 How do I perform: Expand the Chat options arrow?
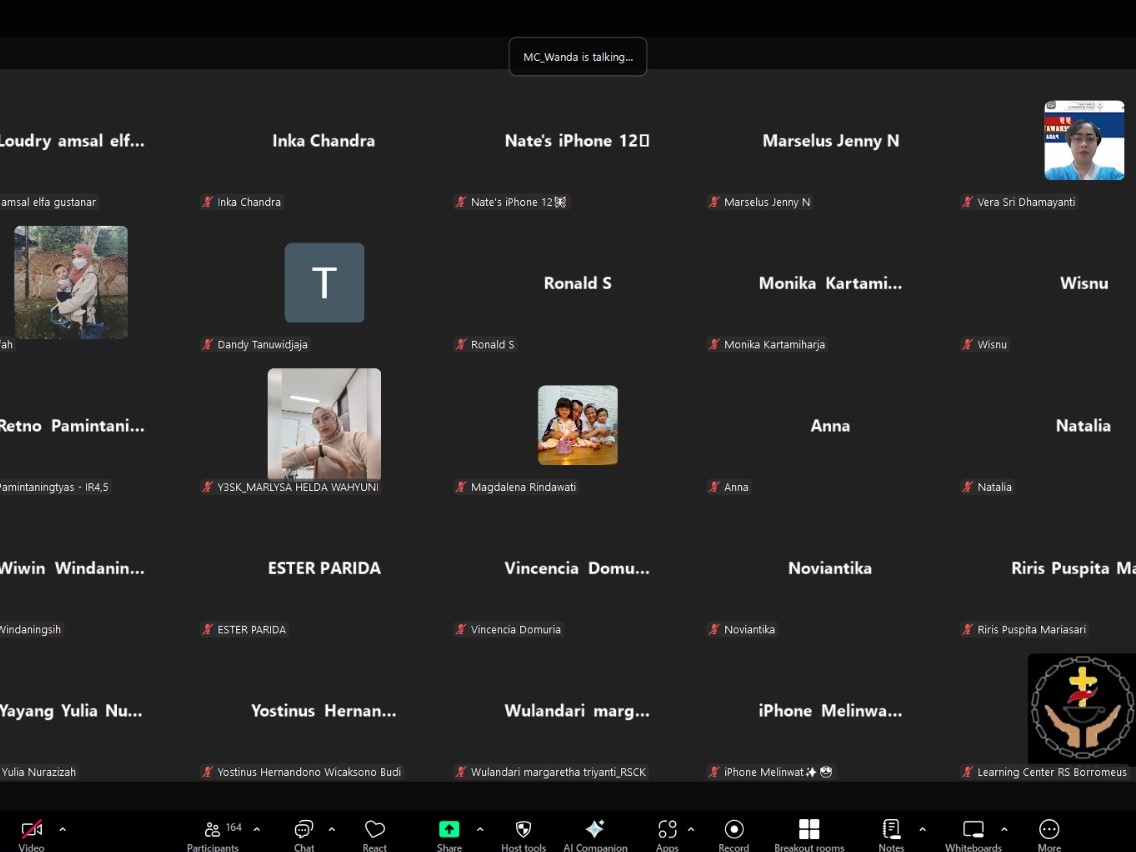click(331, 829)
